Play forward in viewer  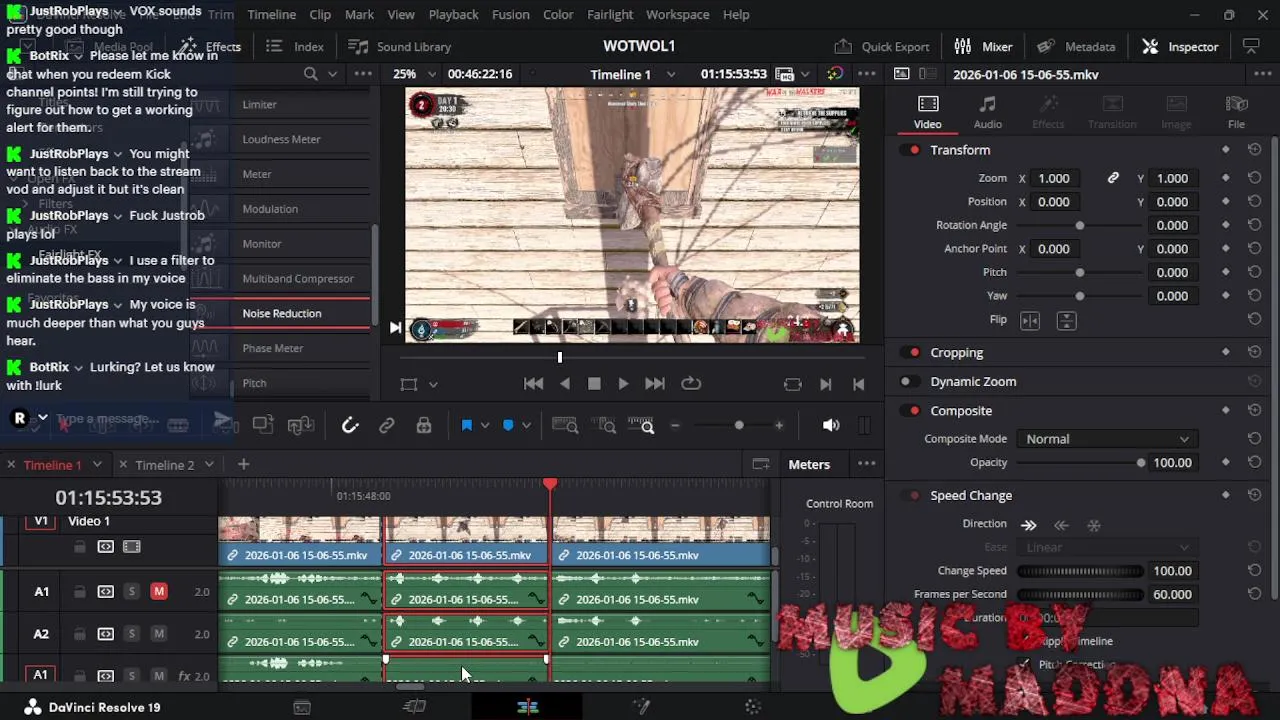point(623,384)
